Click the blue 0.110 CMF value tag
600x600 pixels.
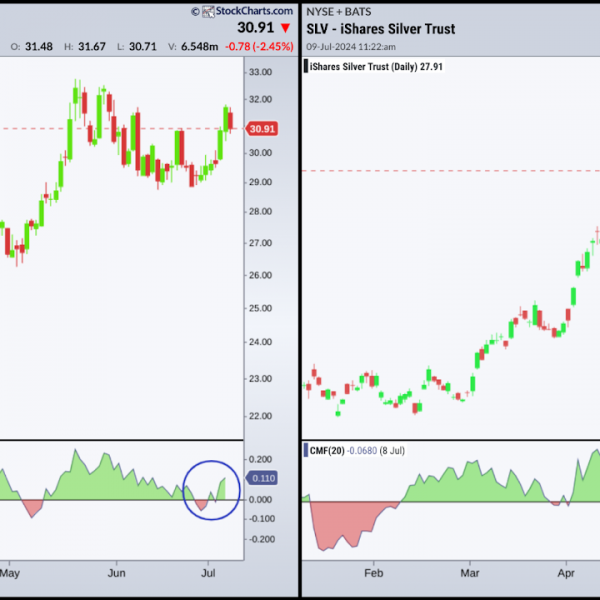click(x=261, y=478)
